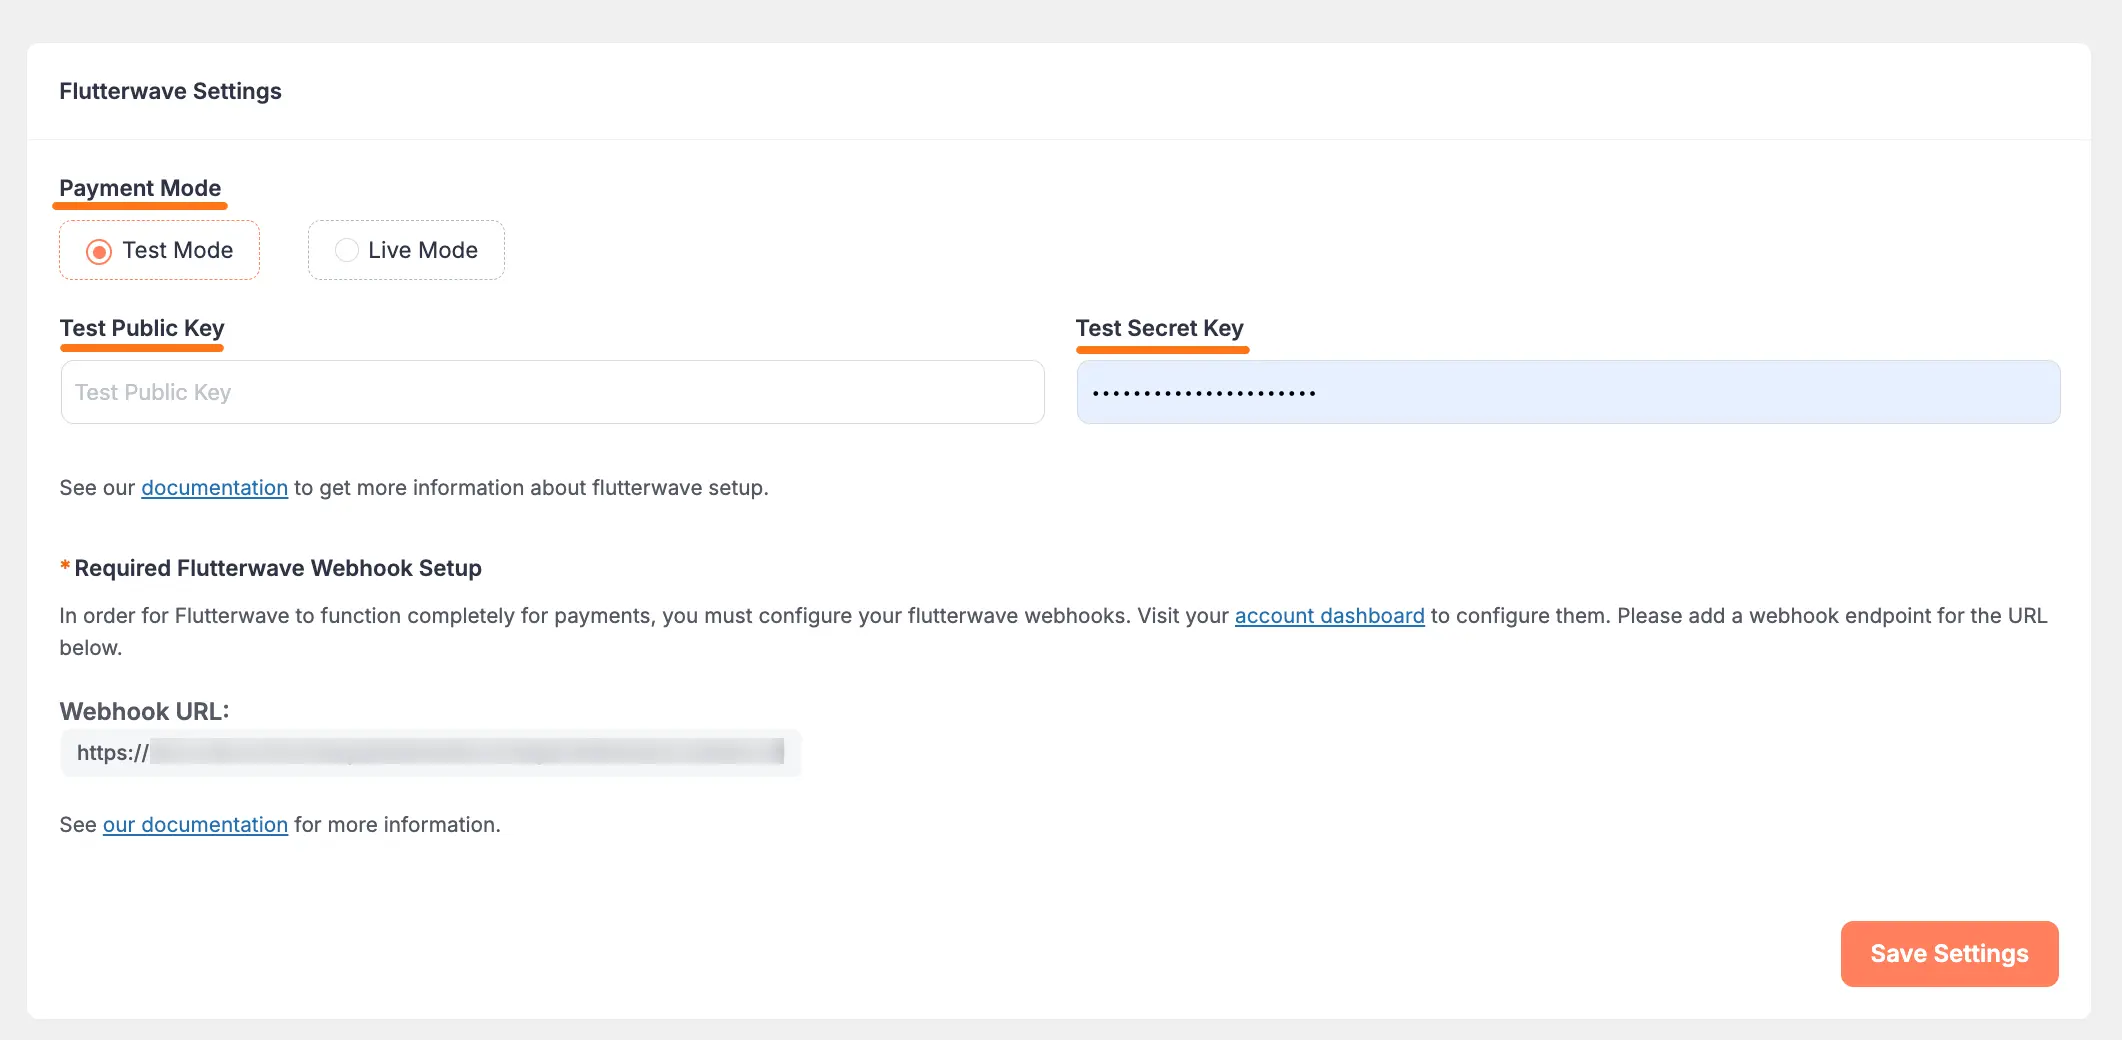The image size is (2122, 1040).
Task: Click the Test Public Key label
Action: pyautogui.click(x=141, y=327)
